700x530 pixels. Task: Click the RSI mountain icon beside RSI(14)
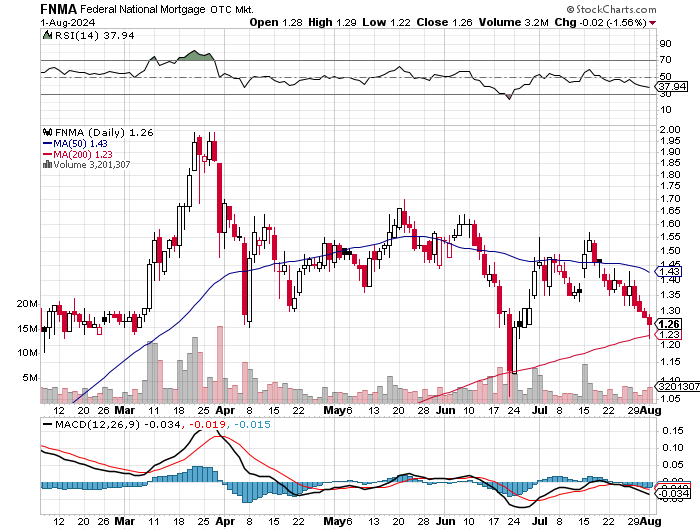pos(47,35)
